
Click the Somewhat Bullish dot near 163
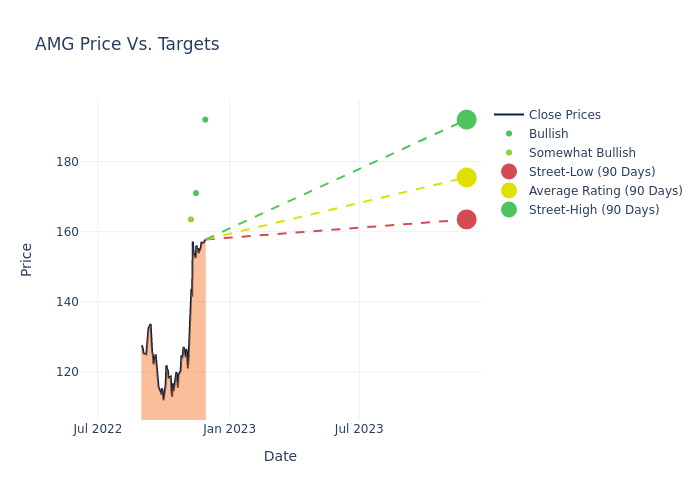(191, 220)
